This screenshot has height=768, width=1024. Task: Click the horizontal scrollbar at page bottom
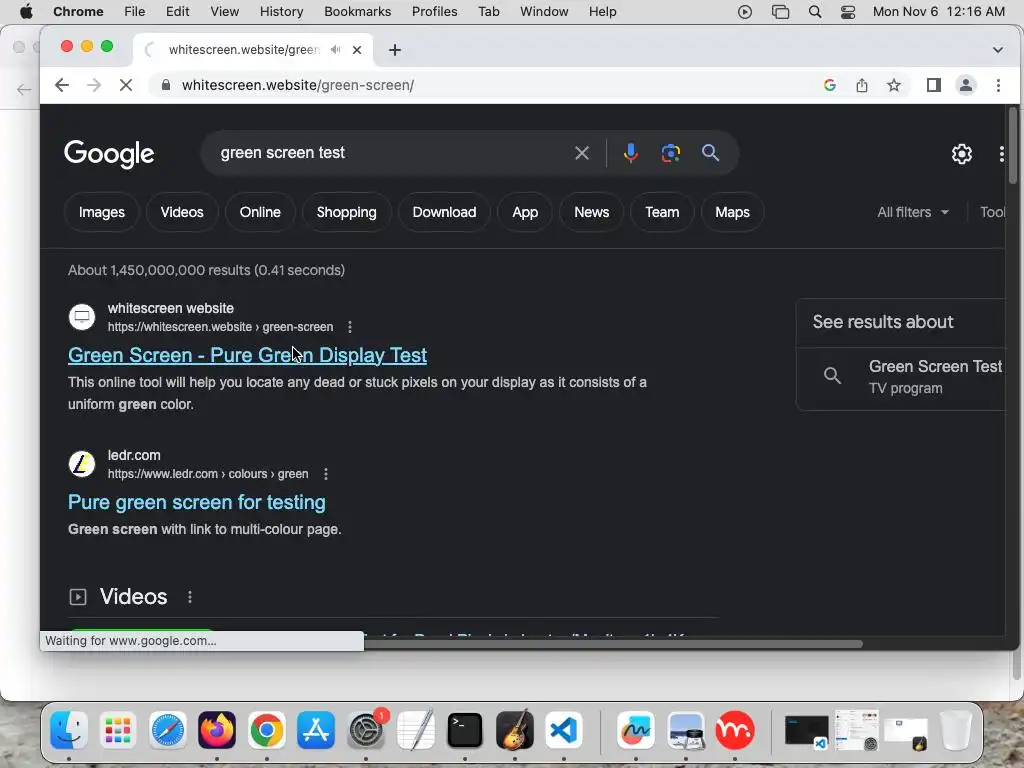click(x=613, y=644)
